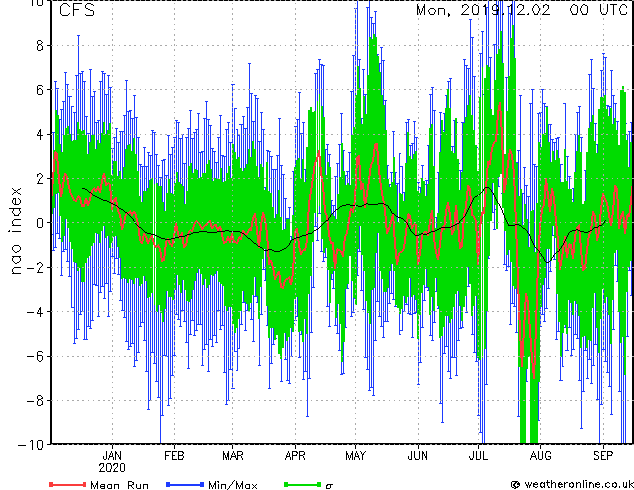Screen dimensions: 634x490
Task: Click the MAY month label
Action: pos(355,456)
